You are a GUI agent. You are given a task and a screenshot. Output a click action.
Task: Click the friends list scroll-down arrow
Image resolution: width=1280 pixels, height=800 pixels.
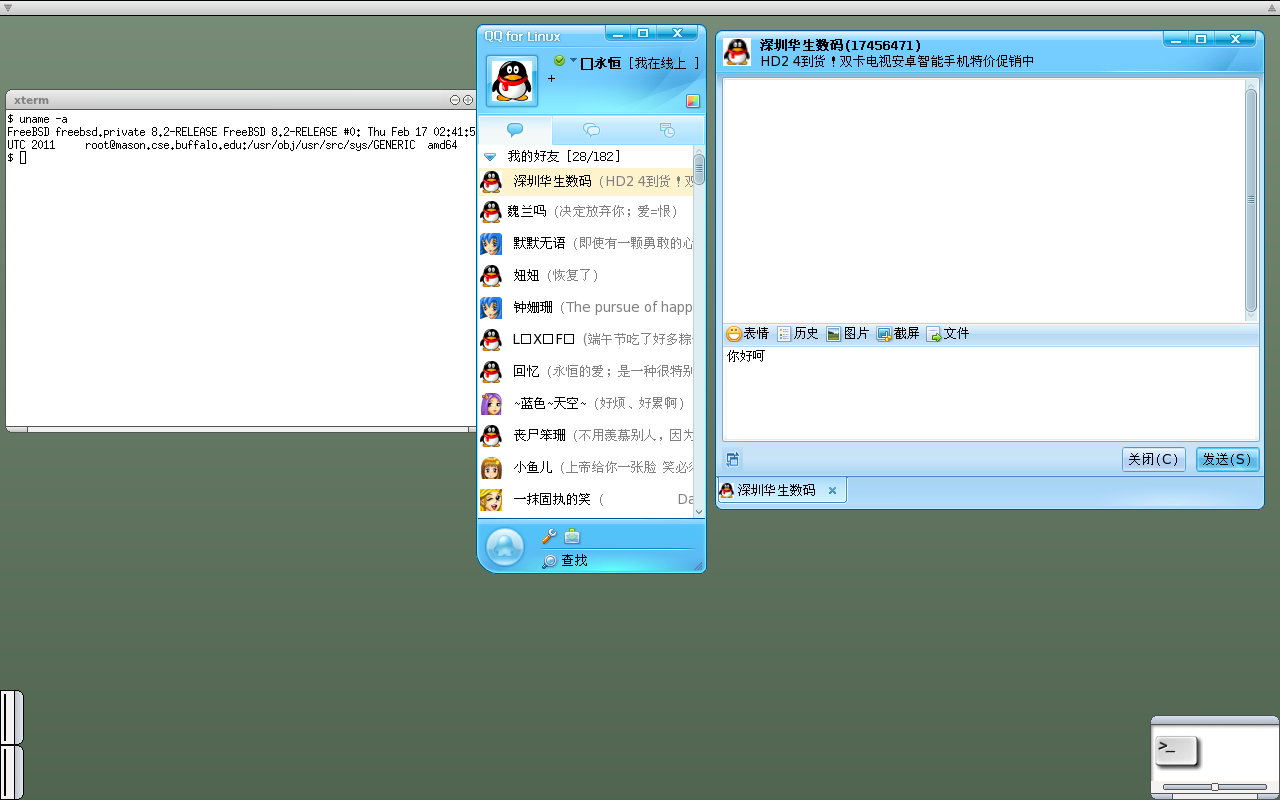pyautogui.click(x=699, y=512)
